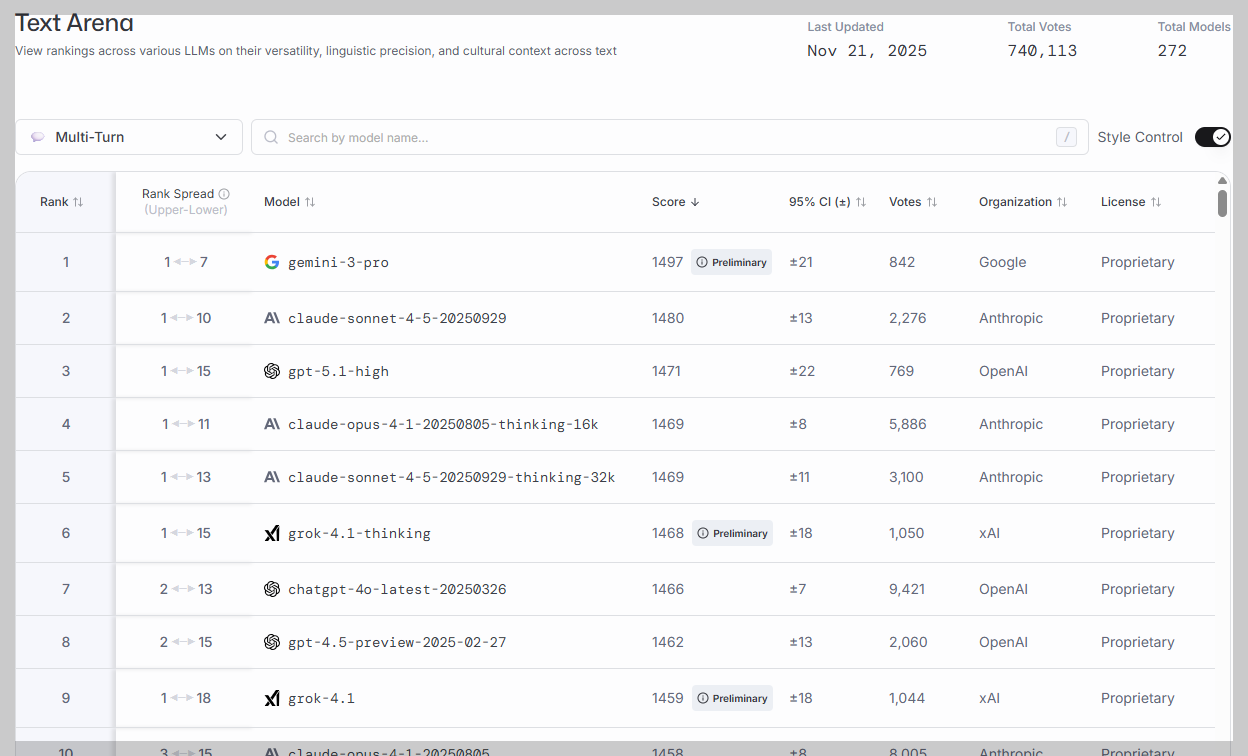Click the Search by model name field
The height and width of the screenshot is (756, 1248).
pos(669,137)
